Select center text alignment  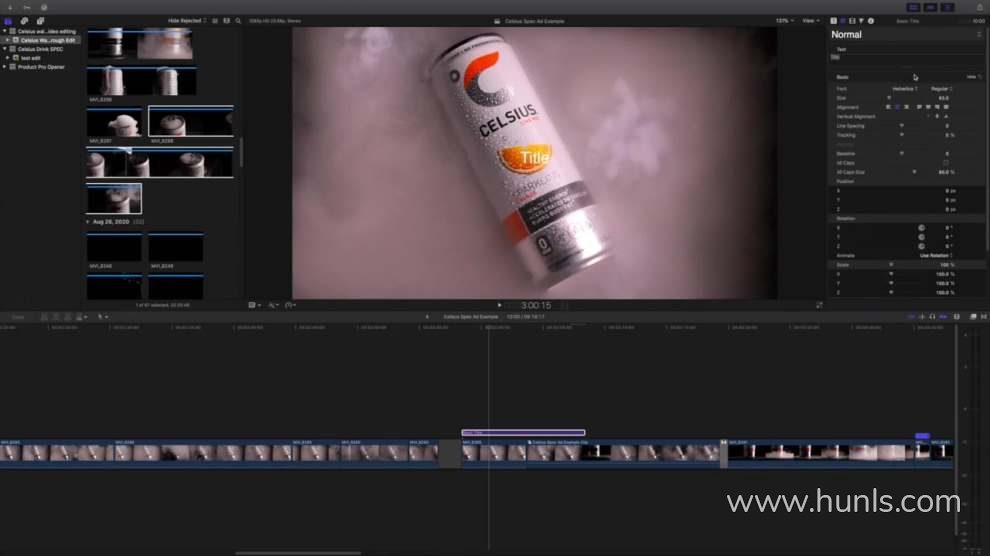click(x=897, y=107)
